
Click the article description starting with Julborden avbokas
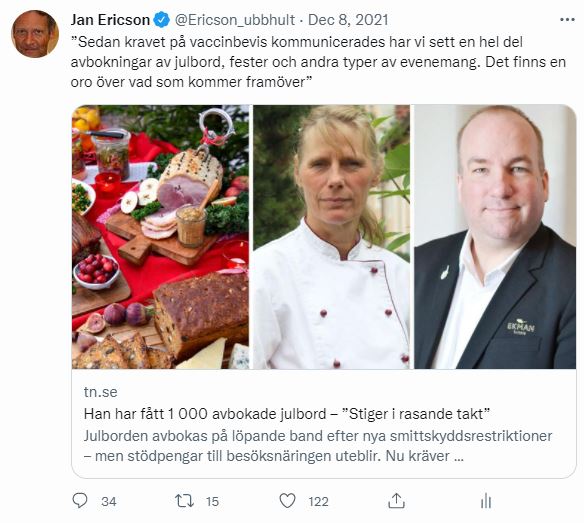[318, 446]
